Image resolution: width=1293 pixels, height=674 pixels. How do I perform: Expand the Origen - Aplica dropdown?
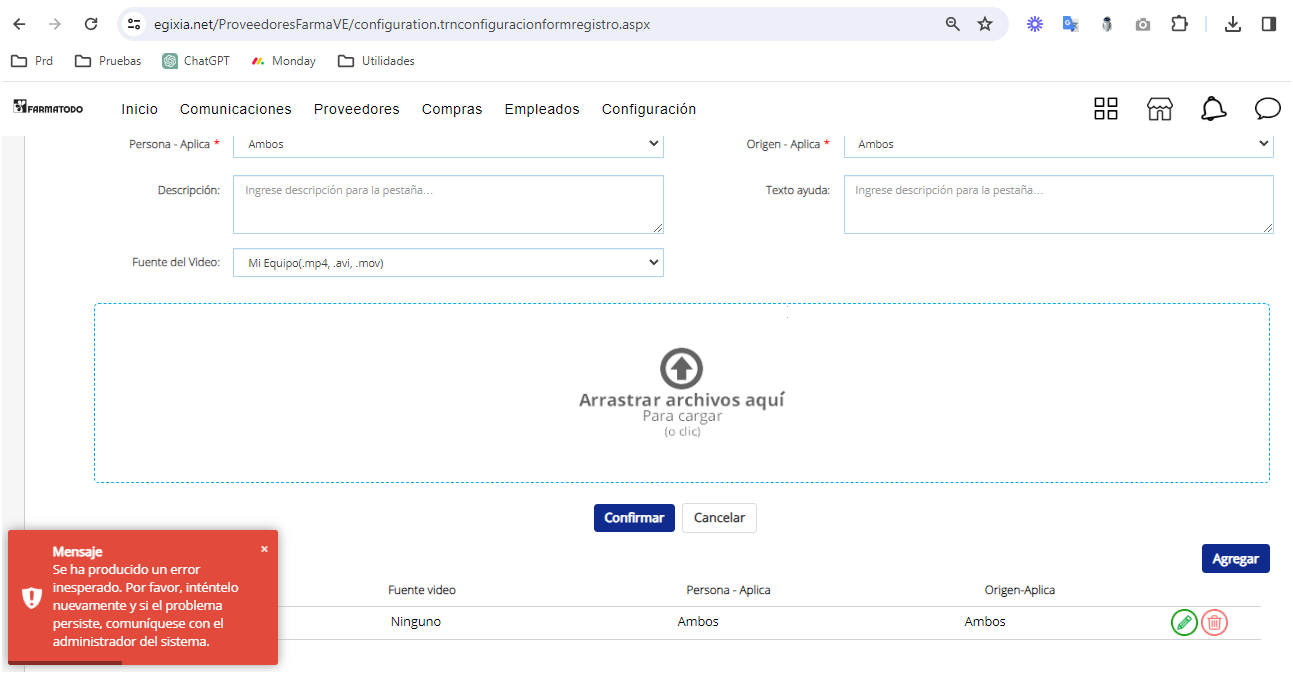pos(1058,144)
